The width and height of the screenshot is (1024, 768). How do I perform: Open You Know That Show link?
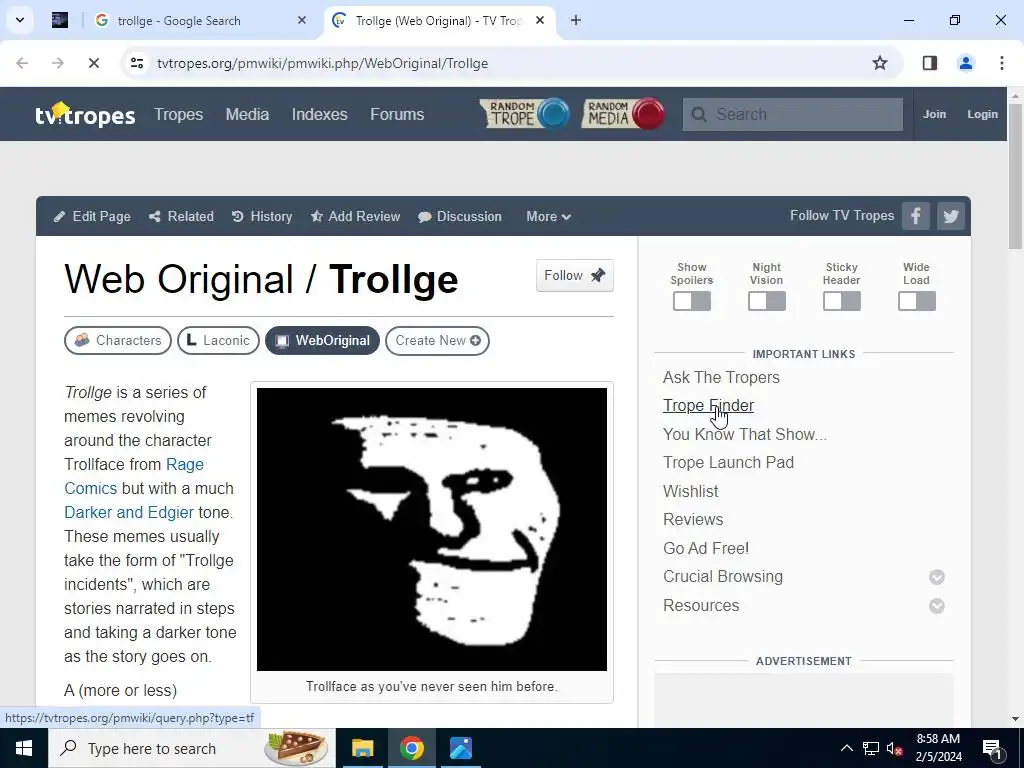coord(744,434)
